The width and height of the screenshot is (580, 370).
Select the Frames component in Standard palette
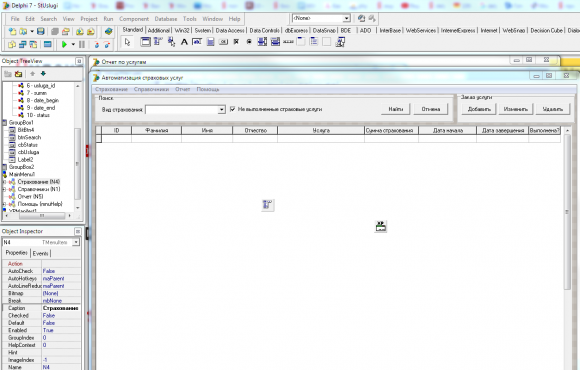145,42
